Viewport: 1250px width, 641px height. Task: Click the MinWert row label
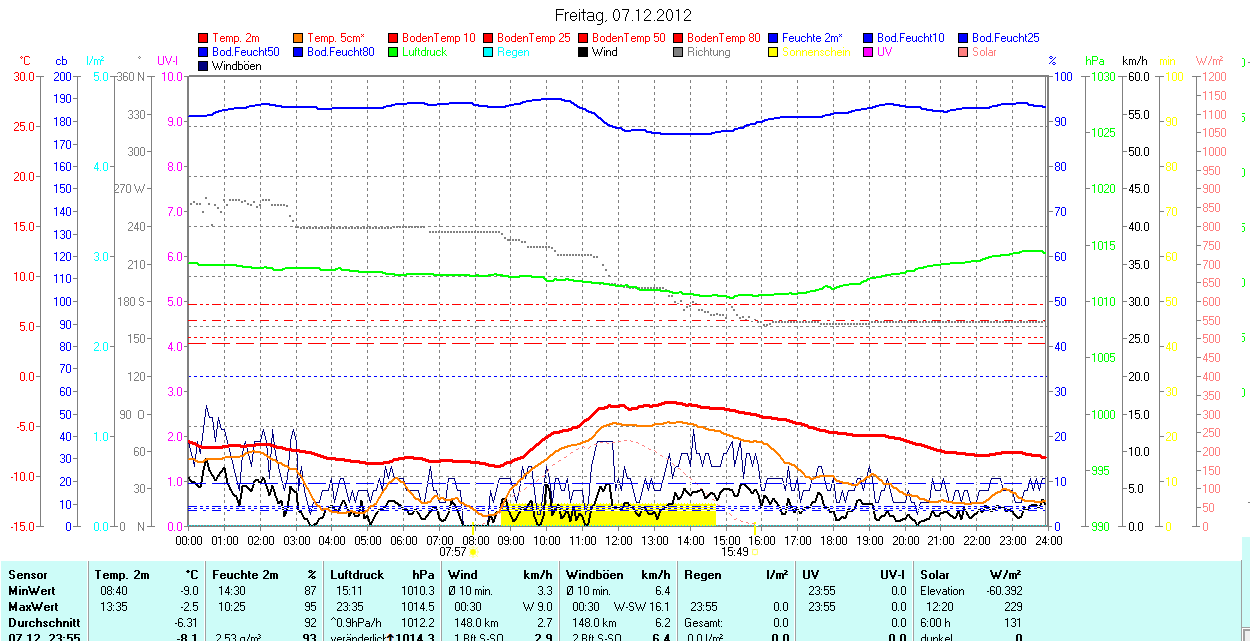[x=31, y=591]
